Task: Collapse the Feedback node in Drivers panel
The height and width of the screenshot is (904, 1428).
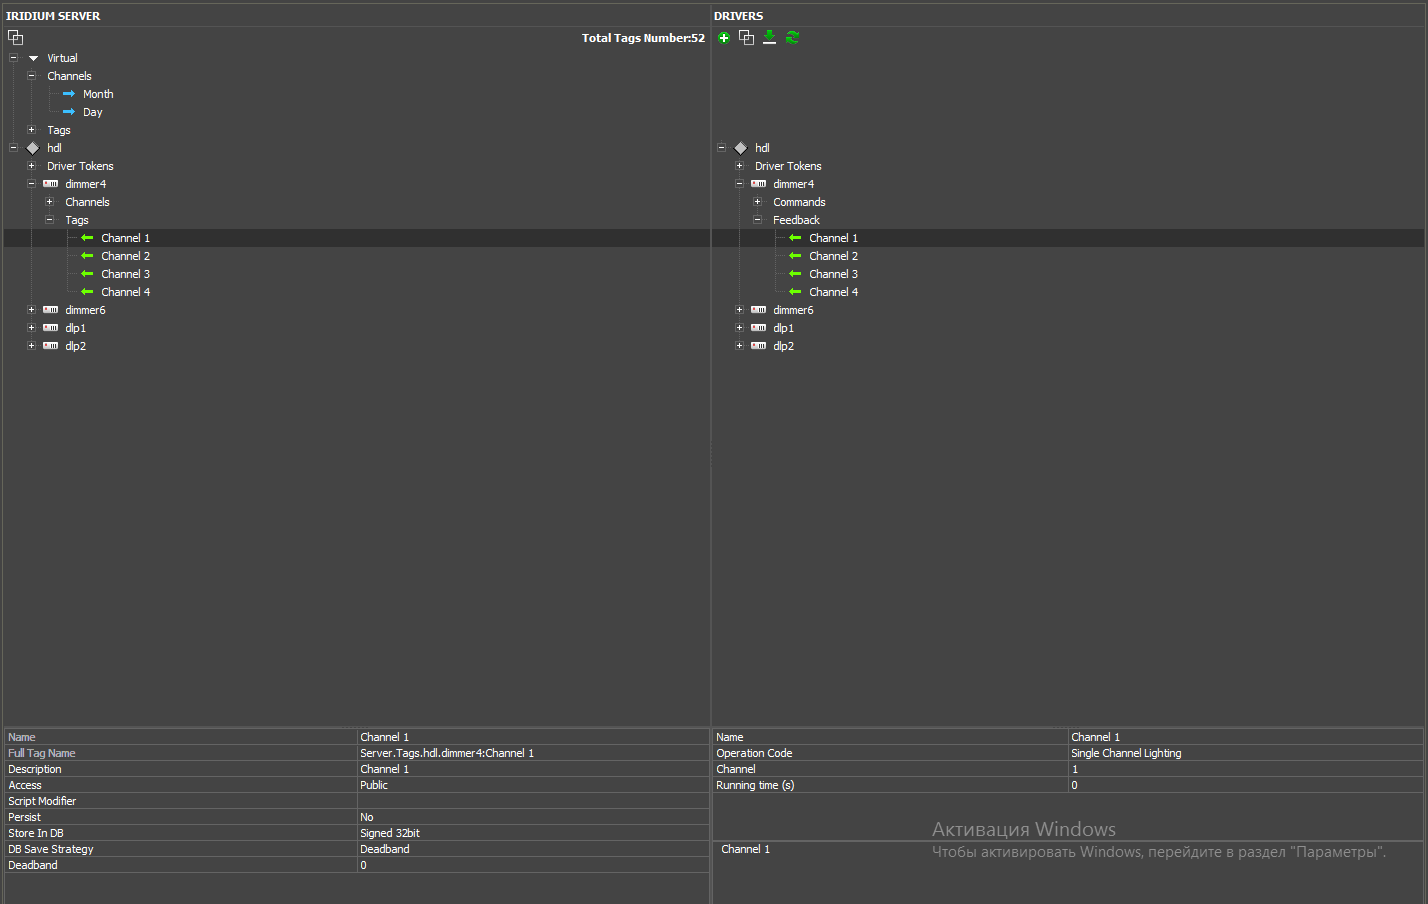Action: click(x=757, y=220)
